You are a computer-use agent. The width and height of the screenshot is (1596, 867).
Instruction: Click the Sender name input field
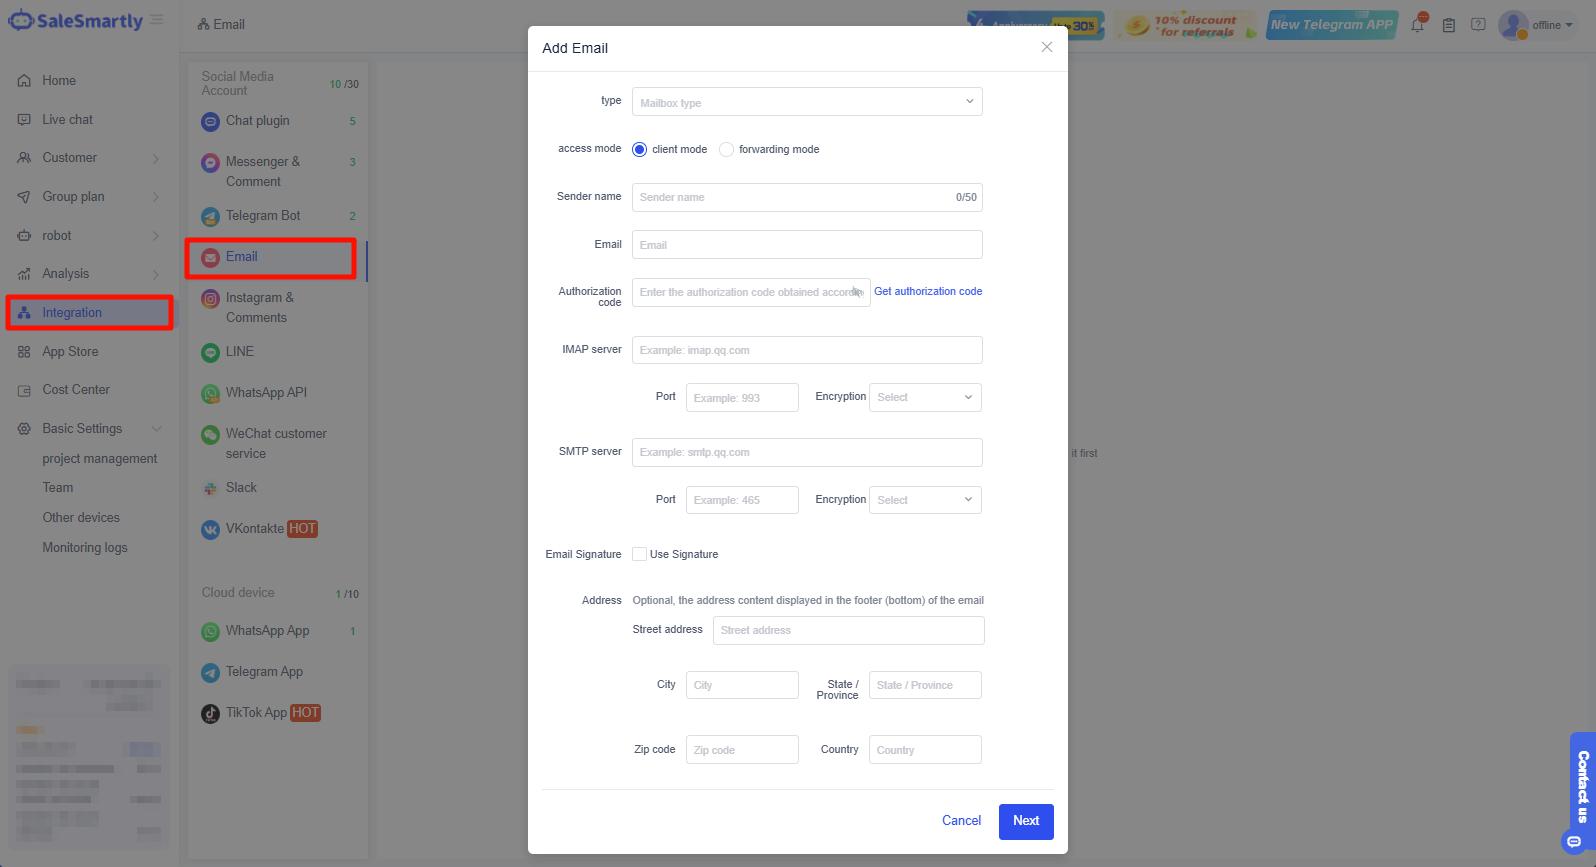(x=807, y=197)
